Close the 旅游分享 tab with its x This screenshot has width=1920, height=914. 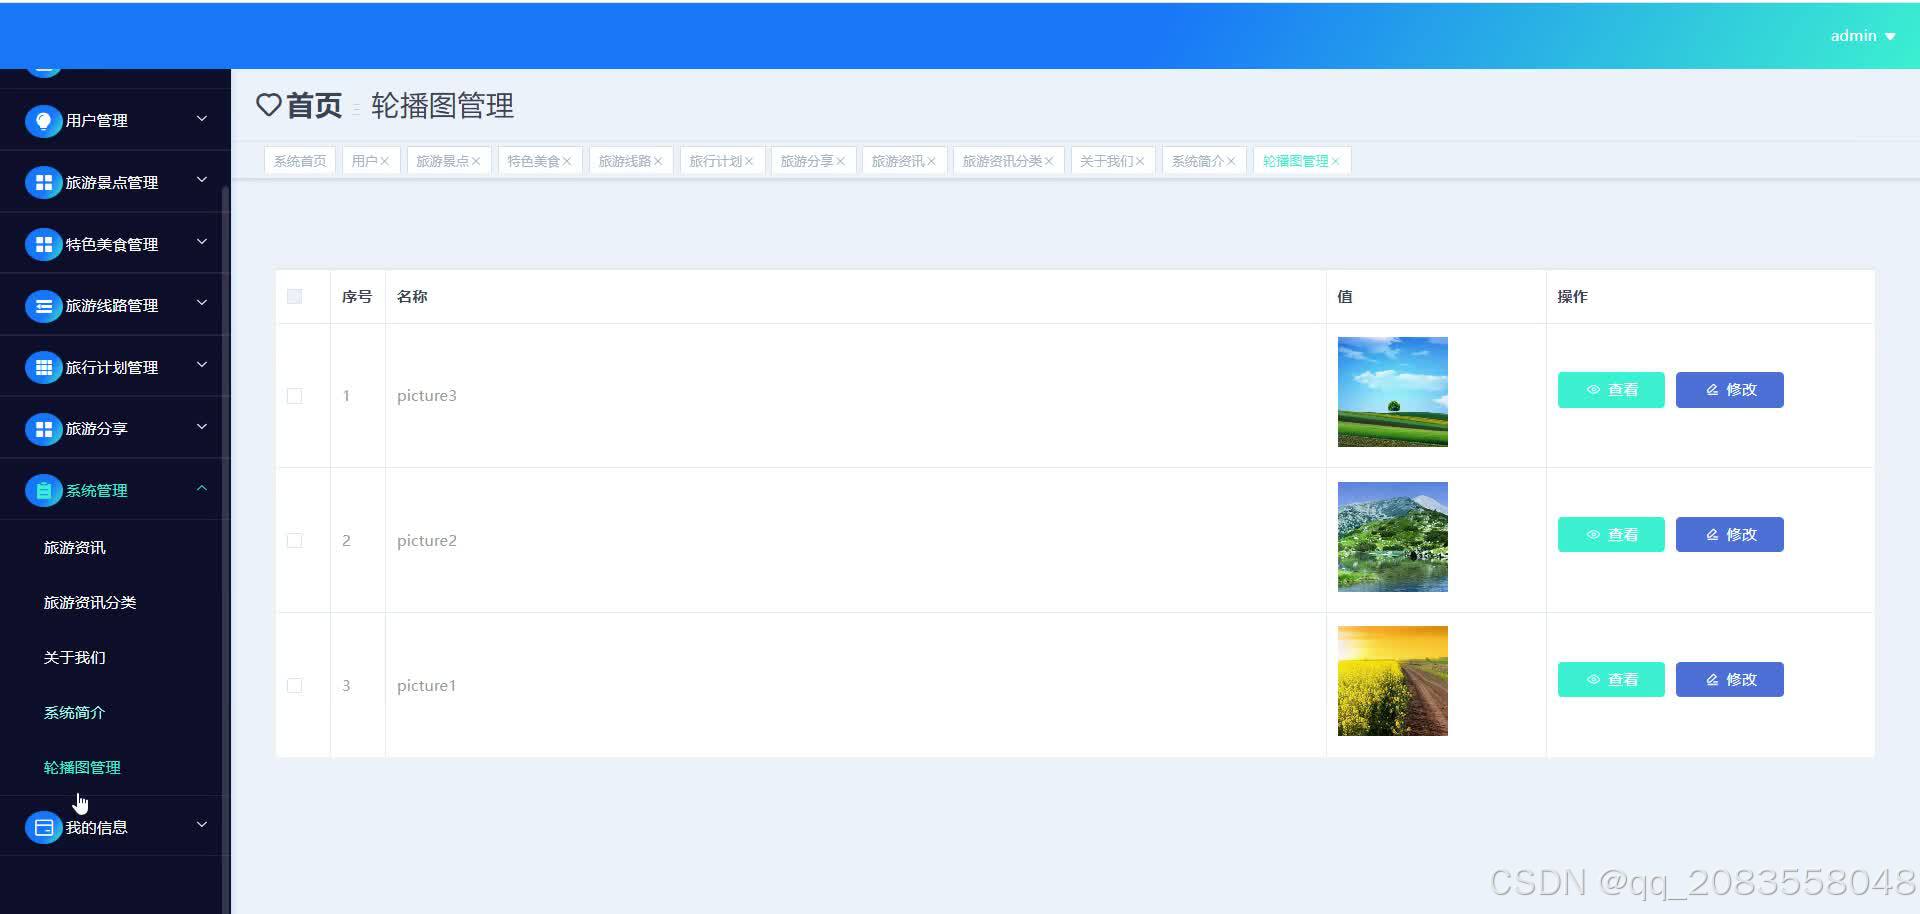pyautogui.click(x=841, y=161)
